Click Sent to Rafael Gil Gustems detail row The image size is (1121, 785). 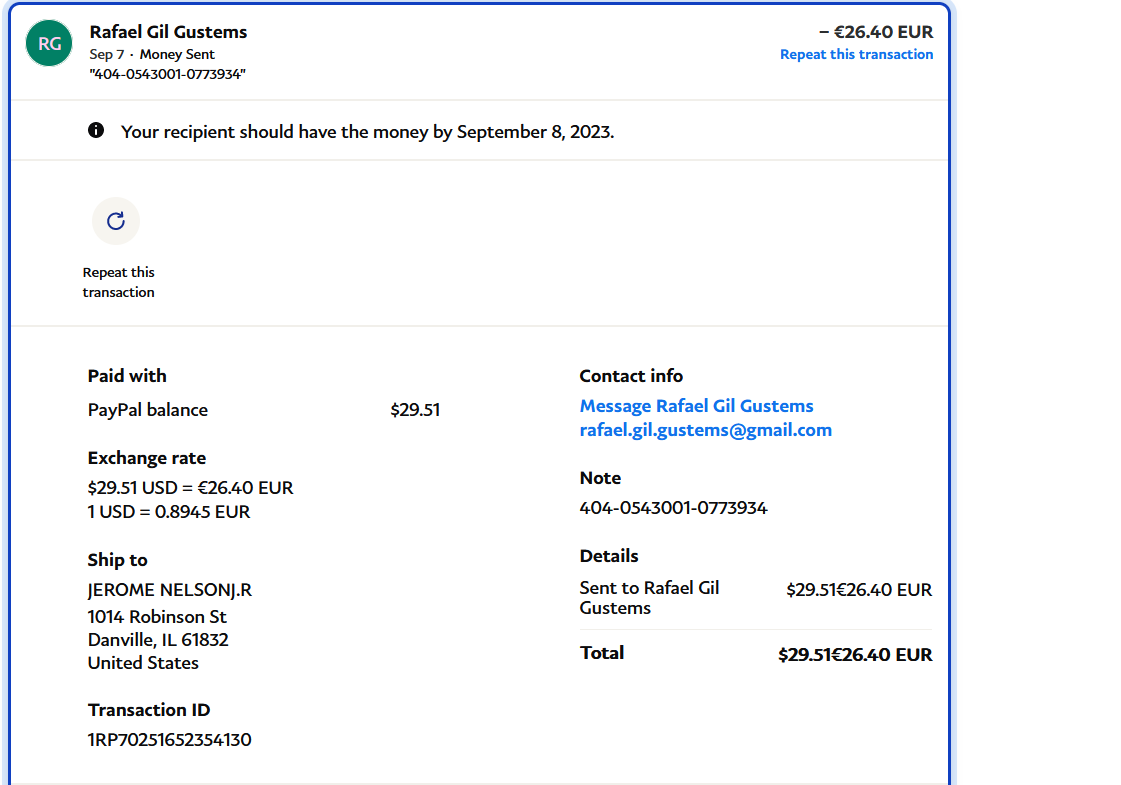pos(649,598)
